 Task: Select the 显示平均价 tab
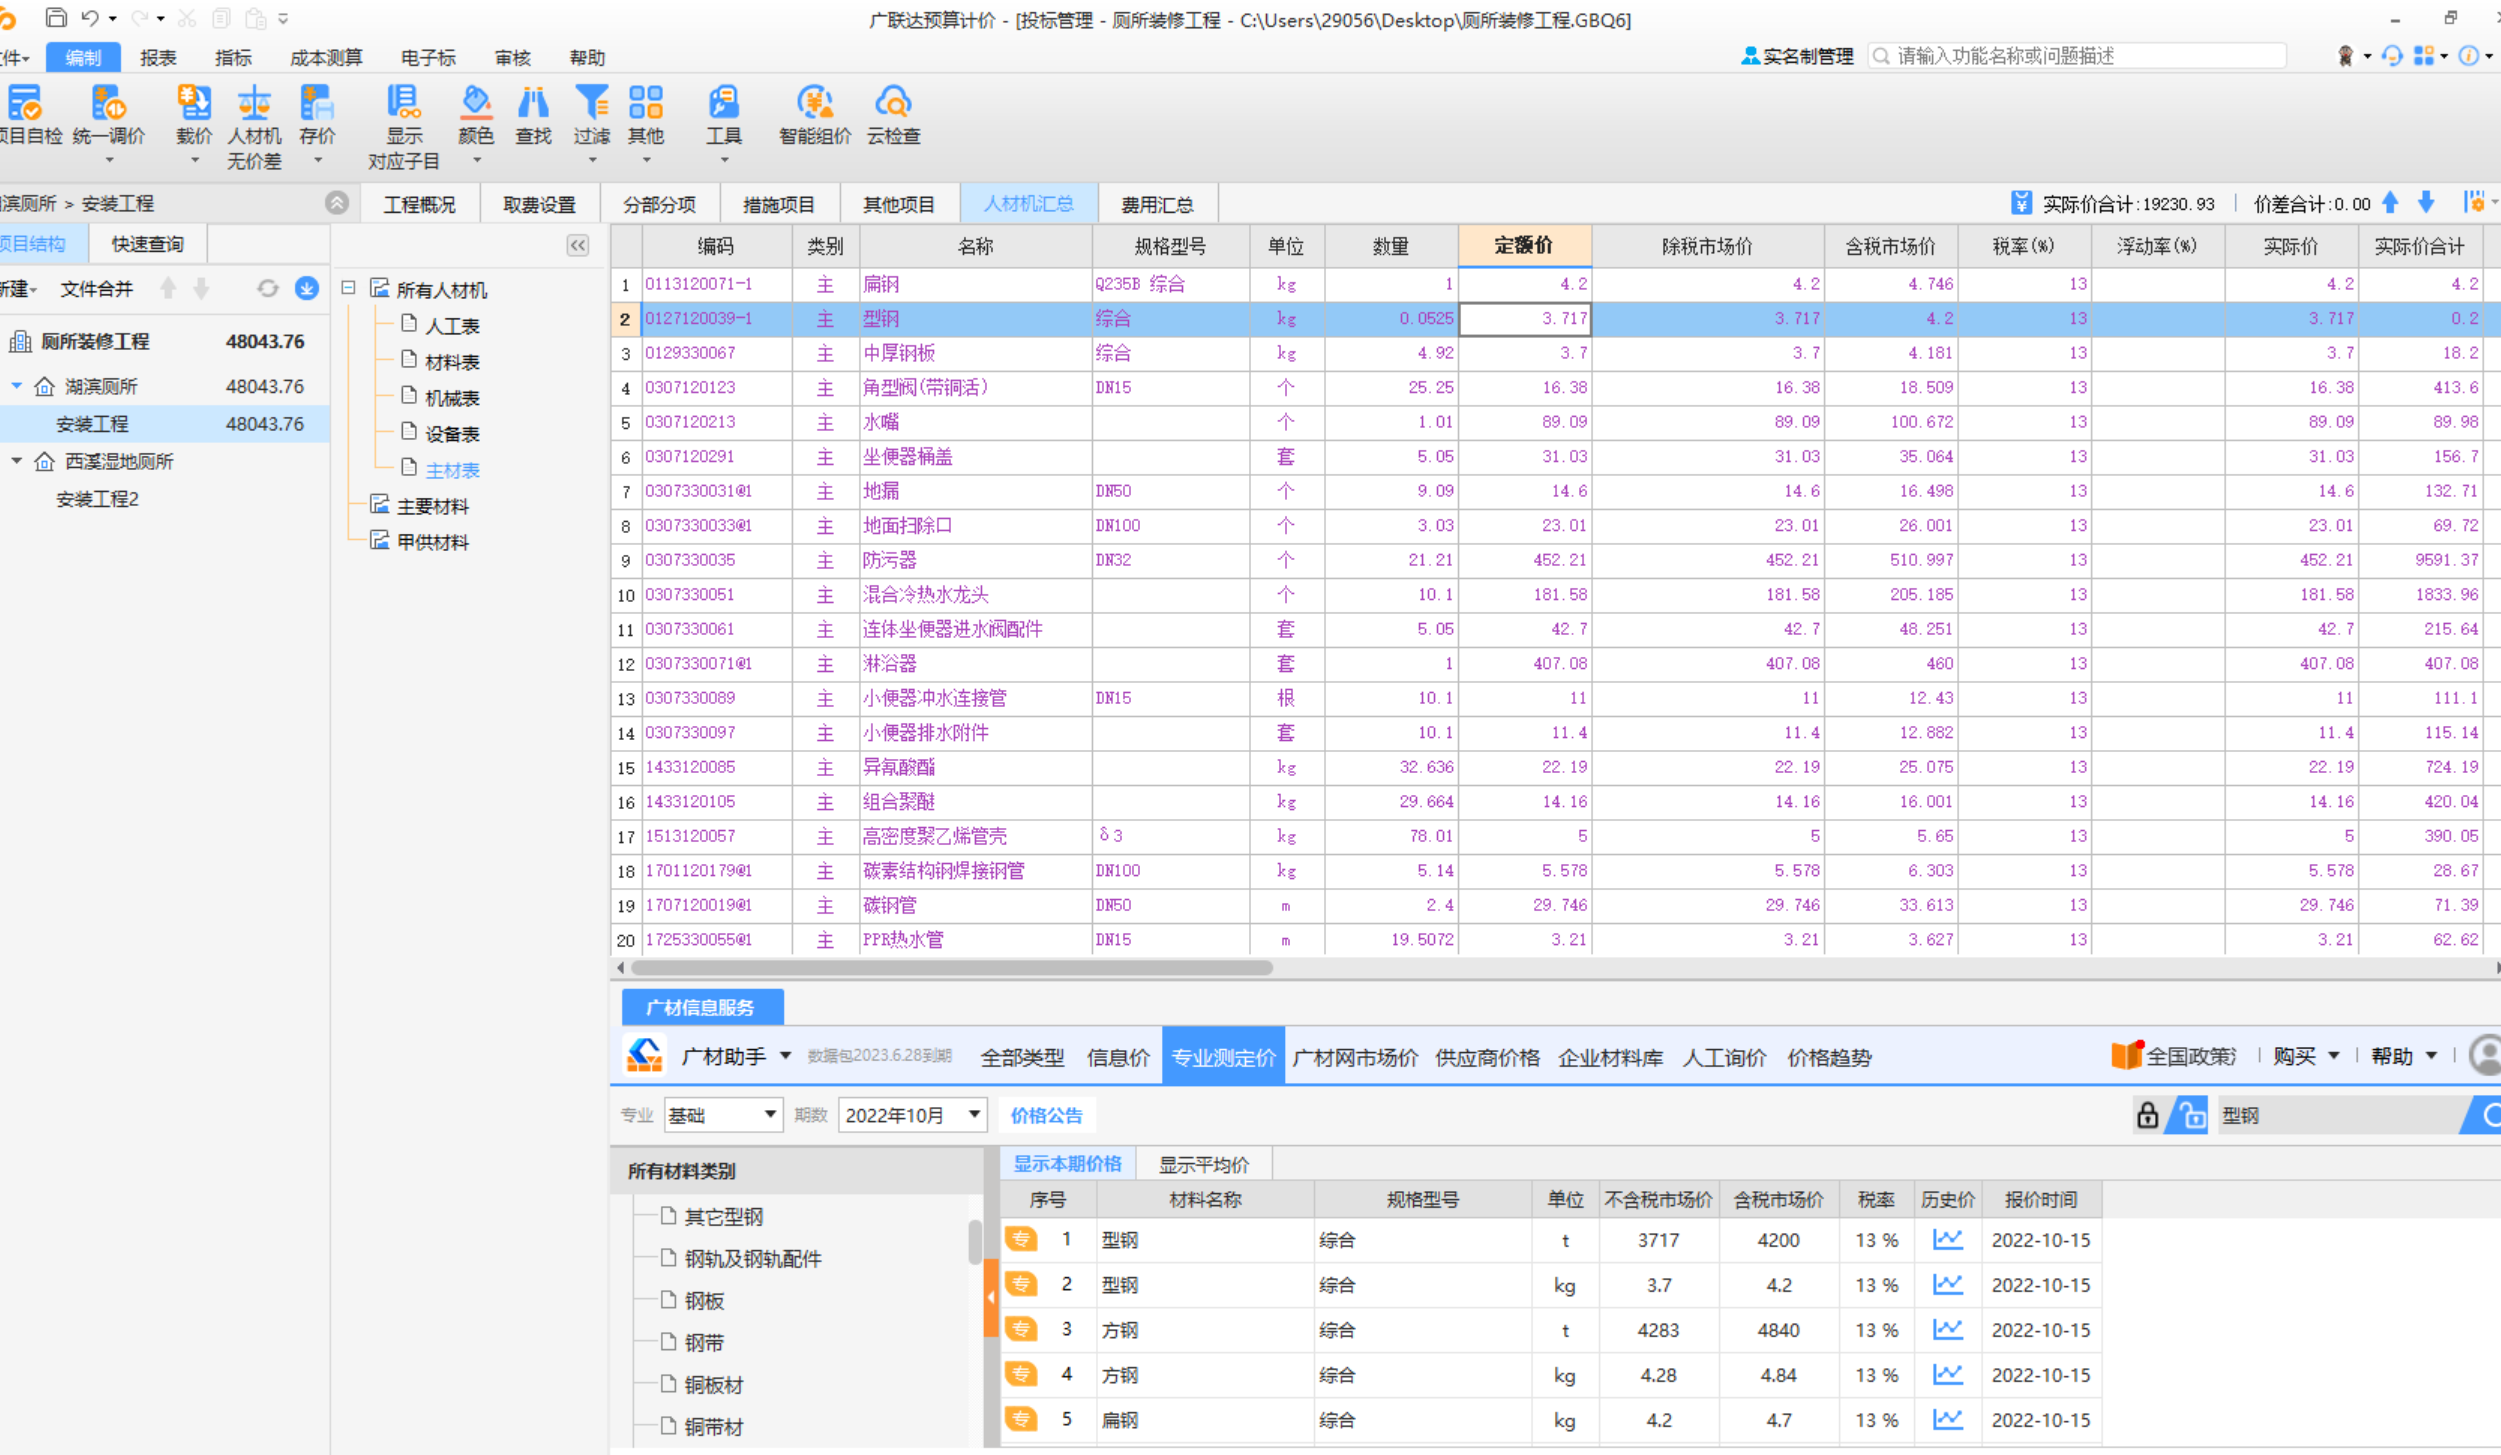(1203, 1164)
